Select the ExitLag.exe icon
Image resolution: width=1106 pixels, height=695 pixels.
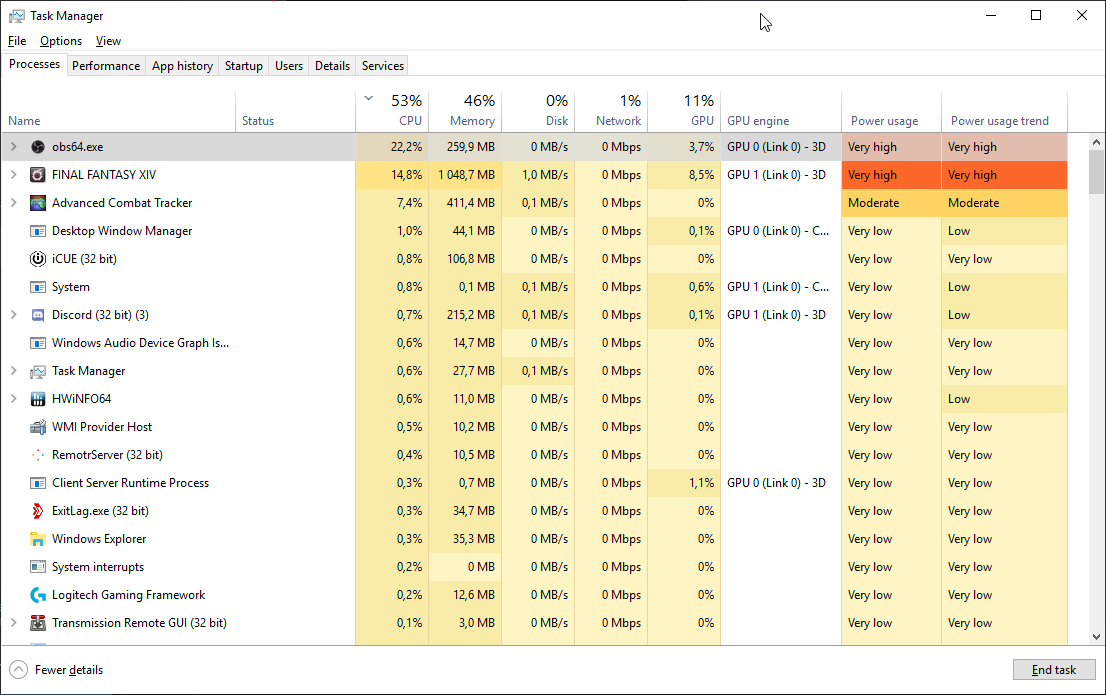[38, 511]
